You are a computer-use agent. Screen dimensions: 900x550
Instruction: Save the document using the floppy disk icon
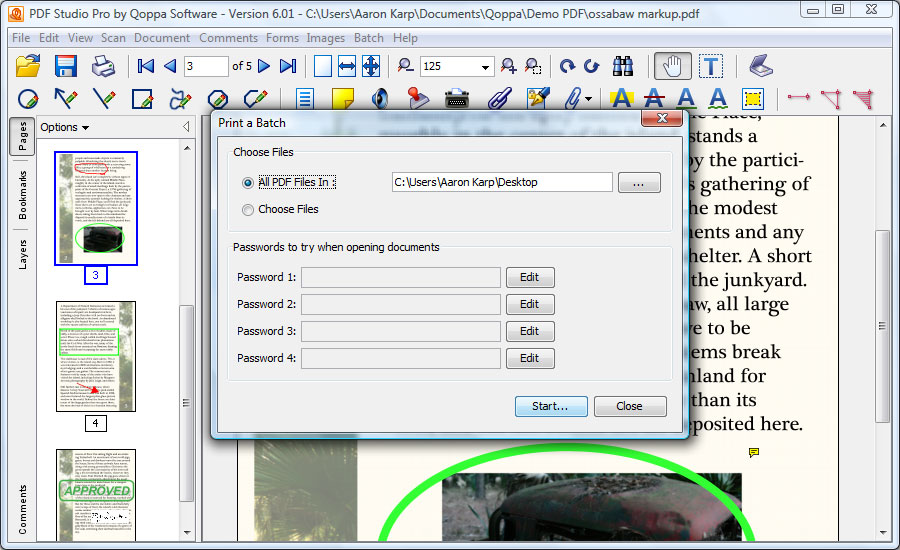pyautogui.click(x=66, y=66)
